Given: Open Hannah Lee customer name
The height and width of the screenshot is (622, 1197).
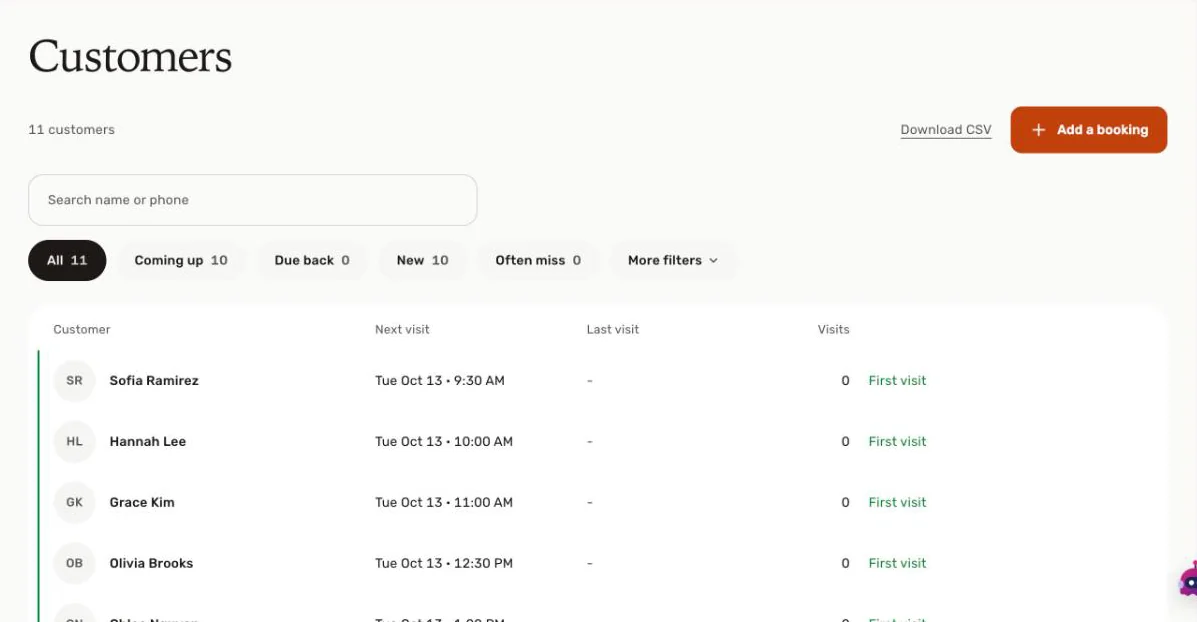Looking at the screenshot, I should click(147, 441).
